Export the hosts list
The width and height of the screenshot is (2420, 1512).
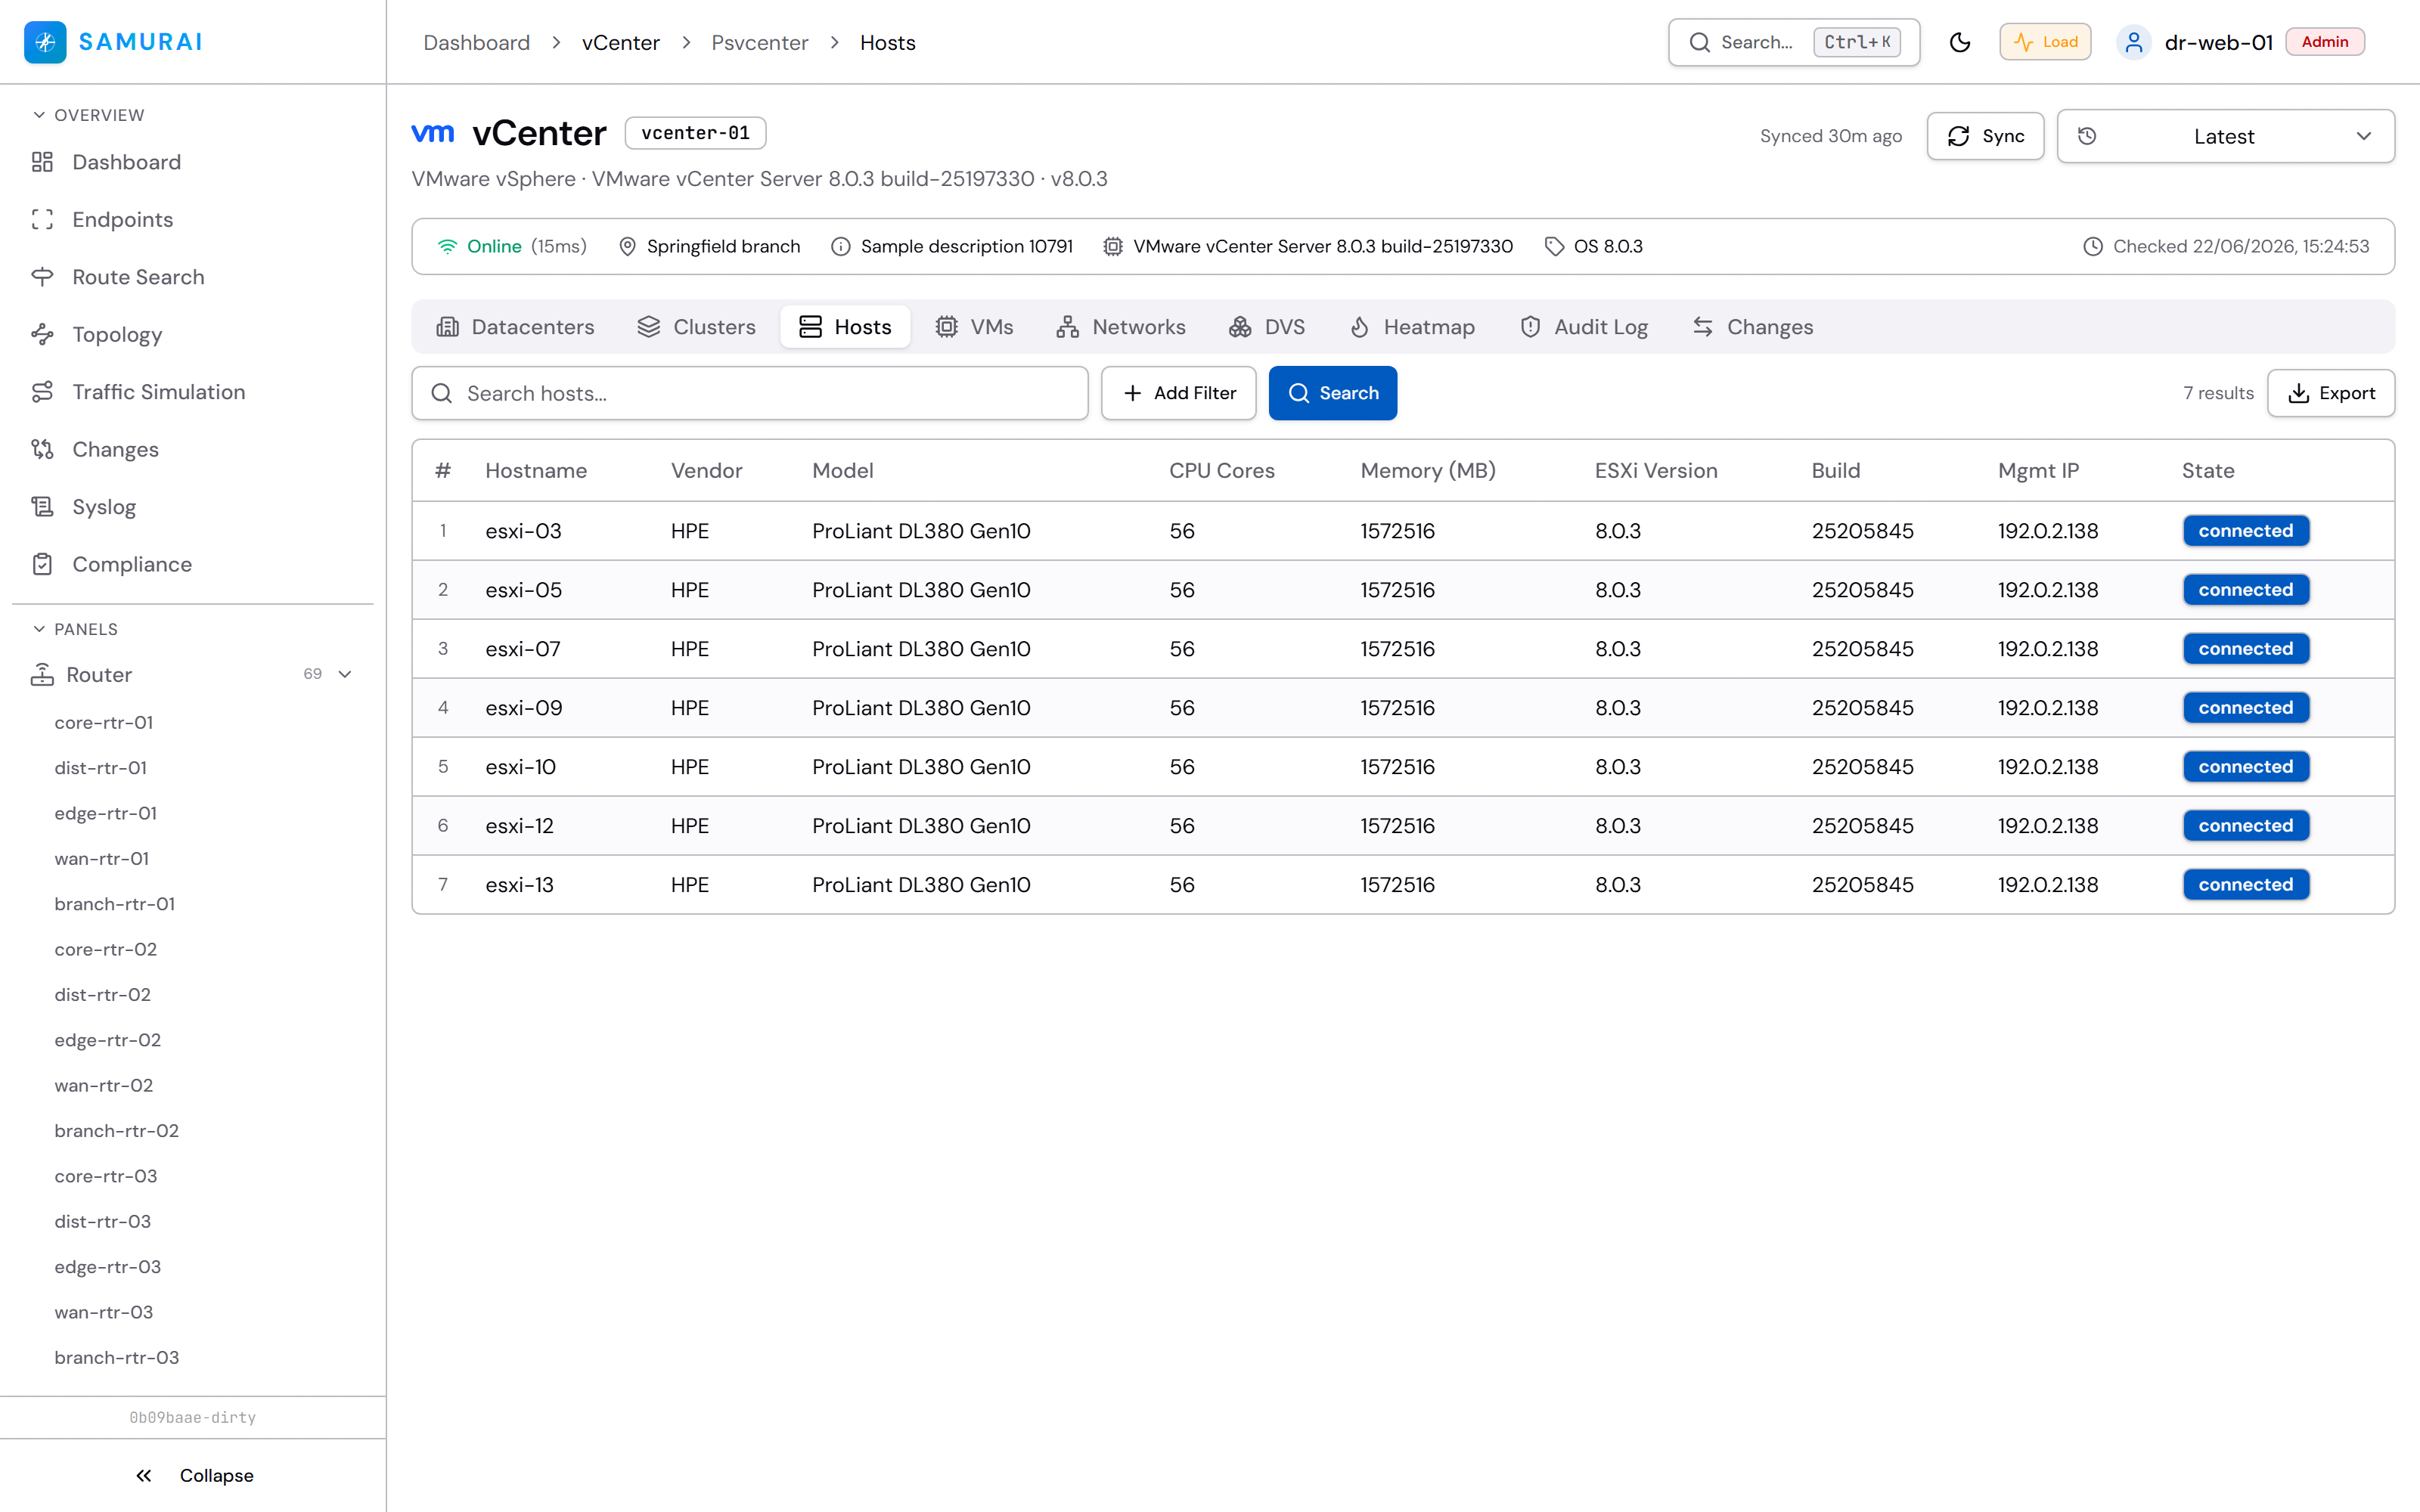[2331, 393]
